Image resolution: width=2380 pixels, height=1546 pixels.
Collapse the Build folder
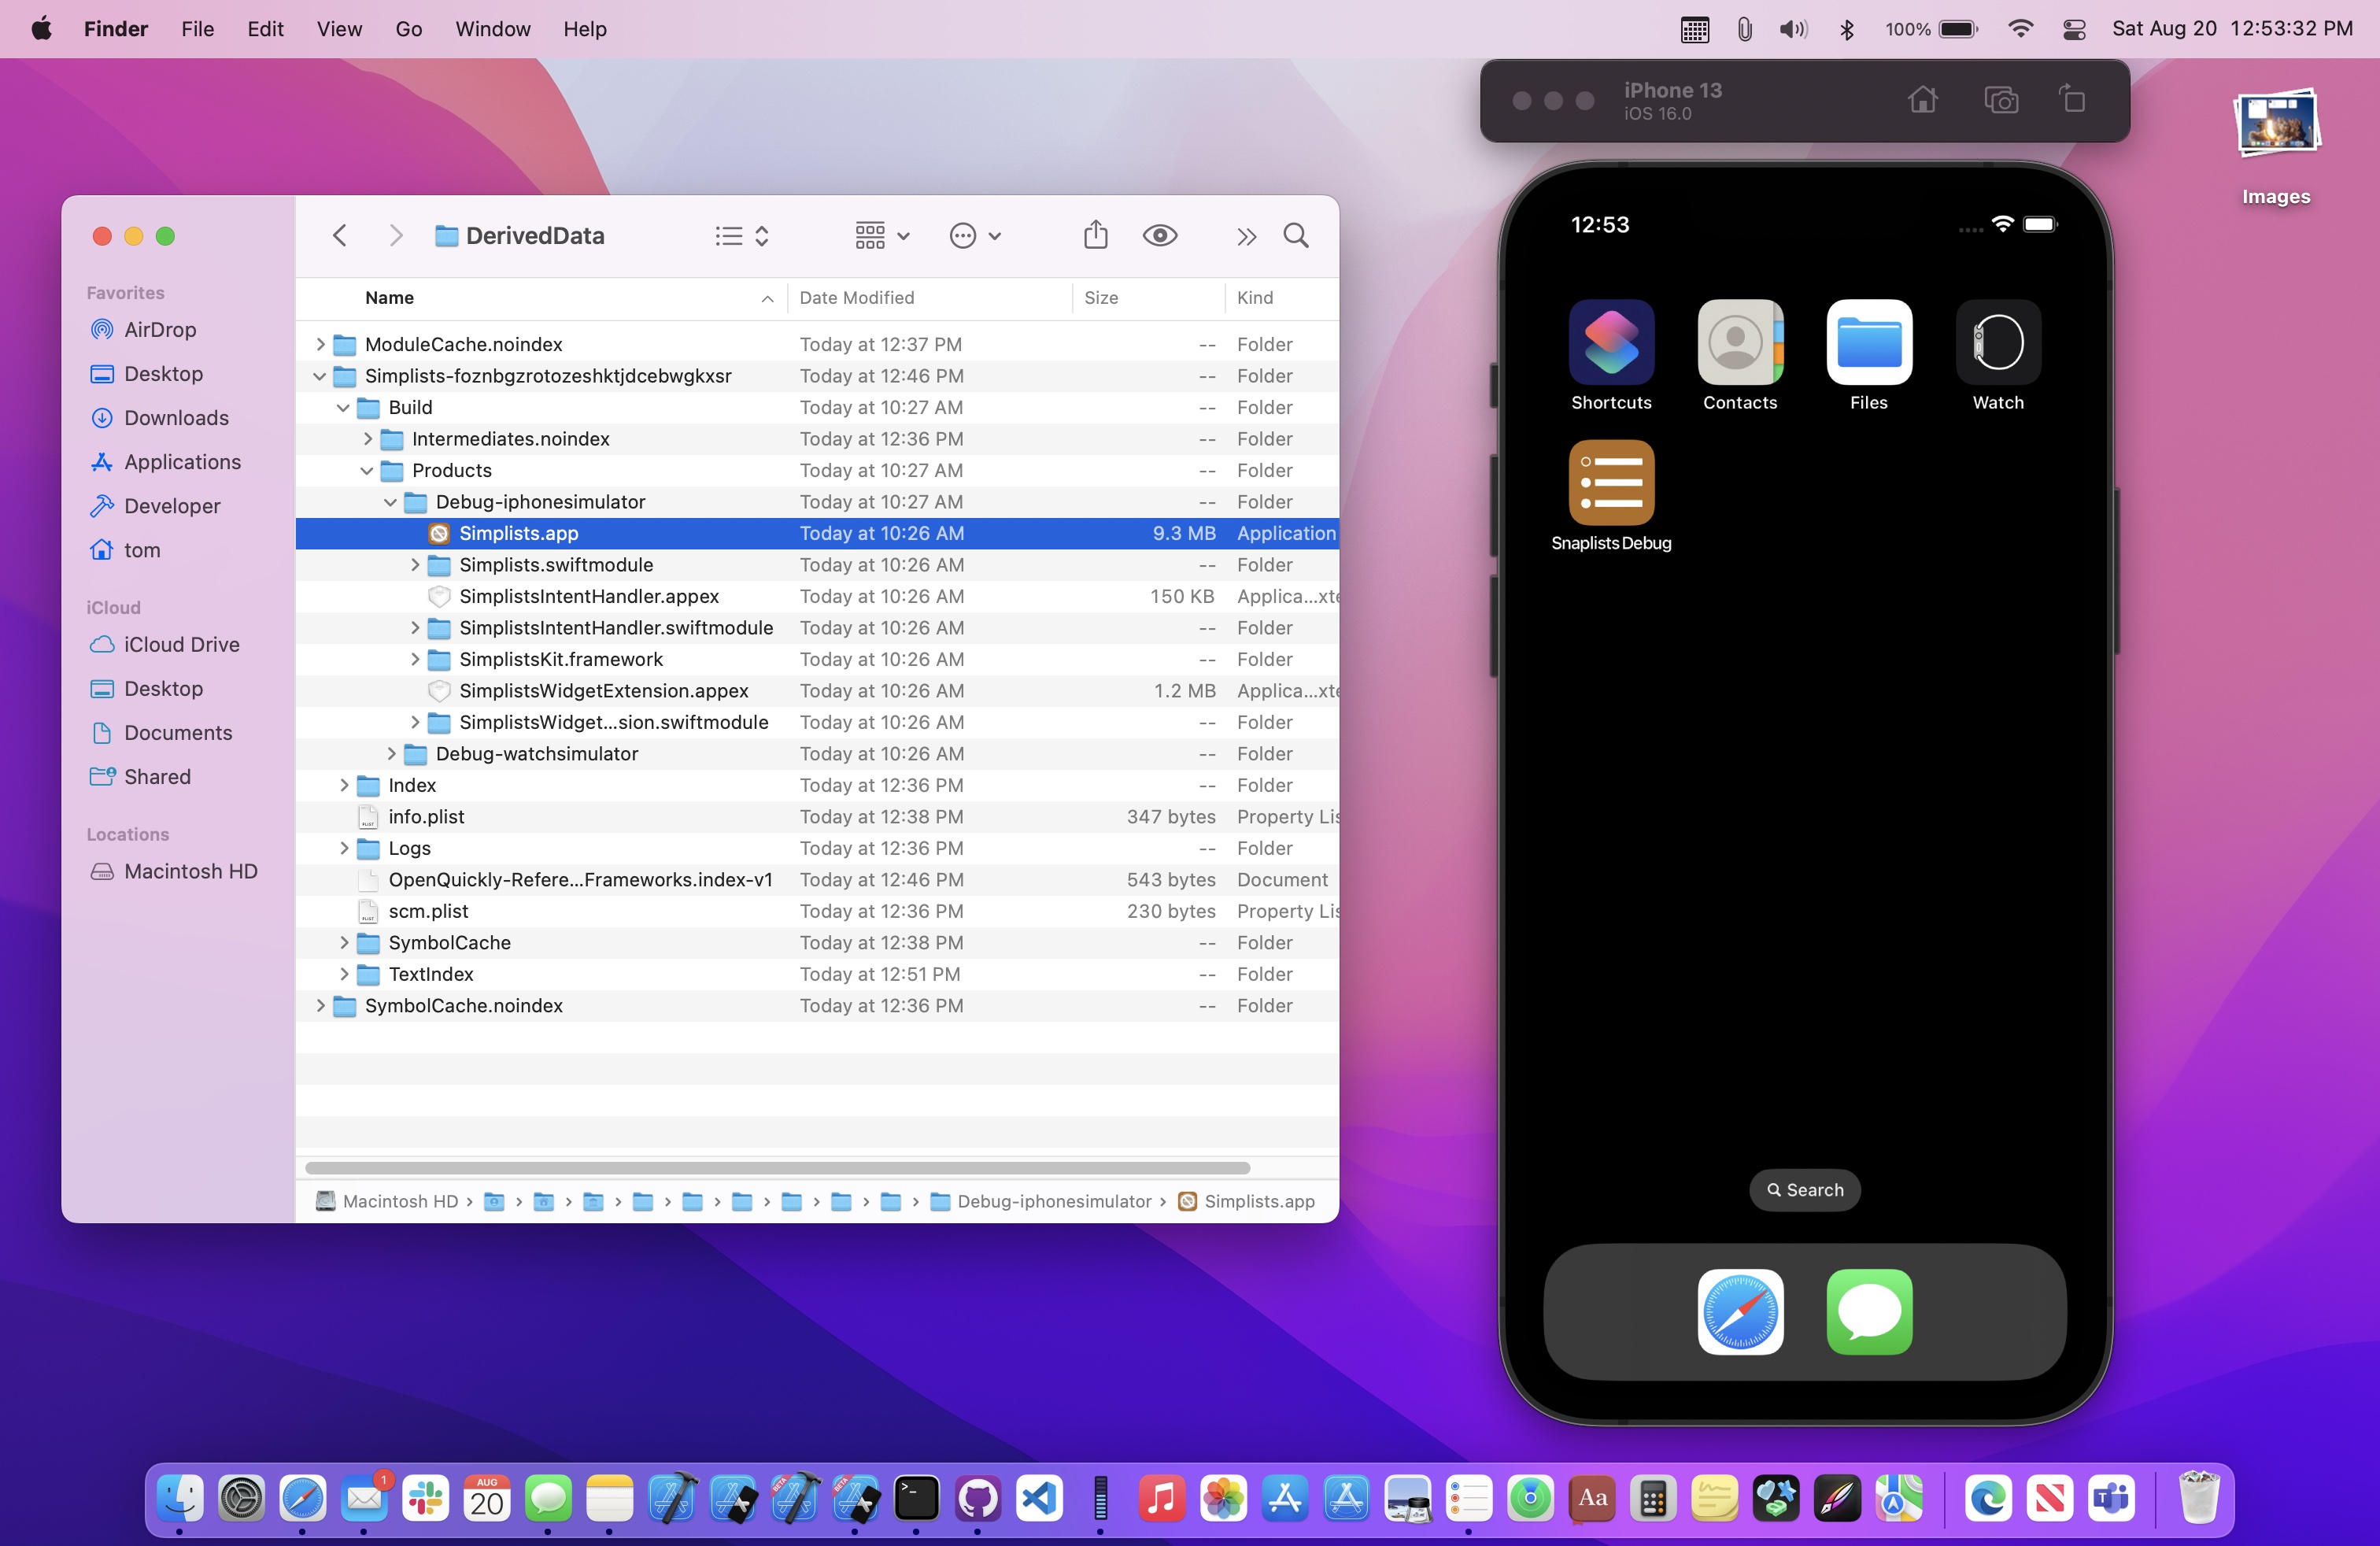(343, 408)
